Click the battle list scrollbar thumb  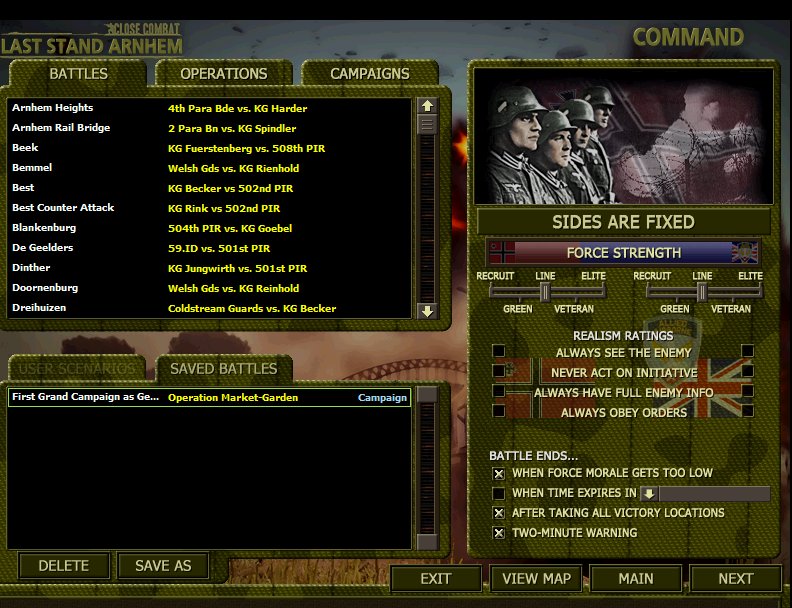point(427,124)
